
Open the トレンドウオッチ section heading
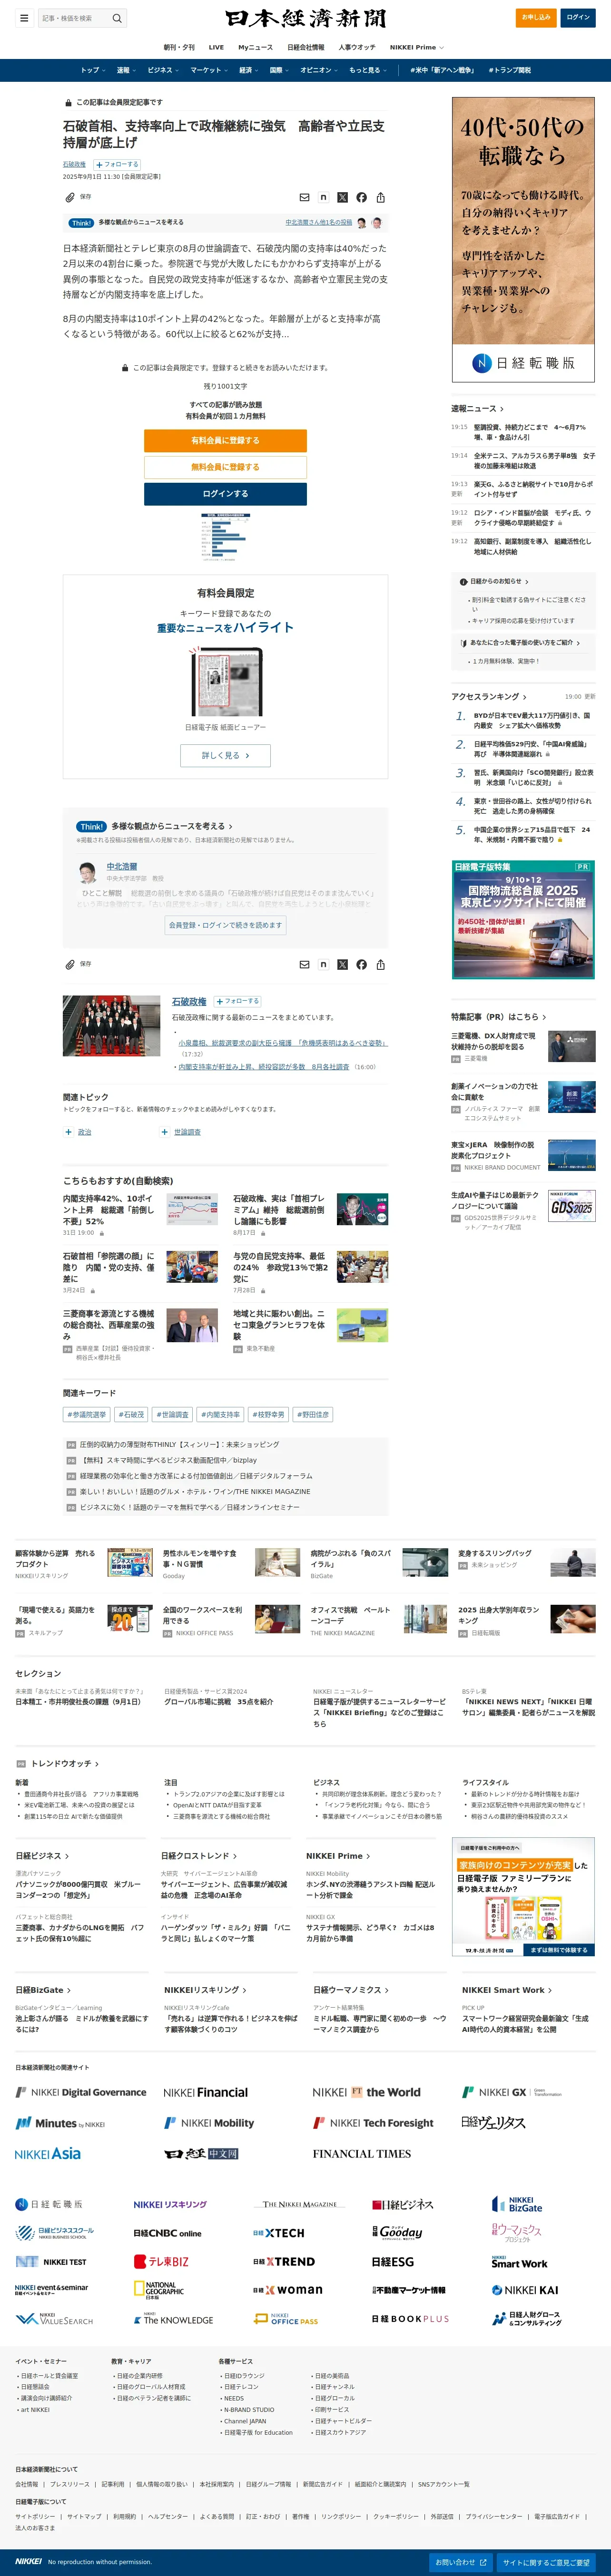click(65, 1763)
